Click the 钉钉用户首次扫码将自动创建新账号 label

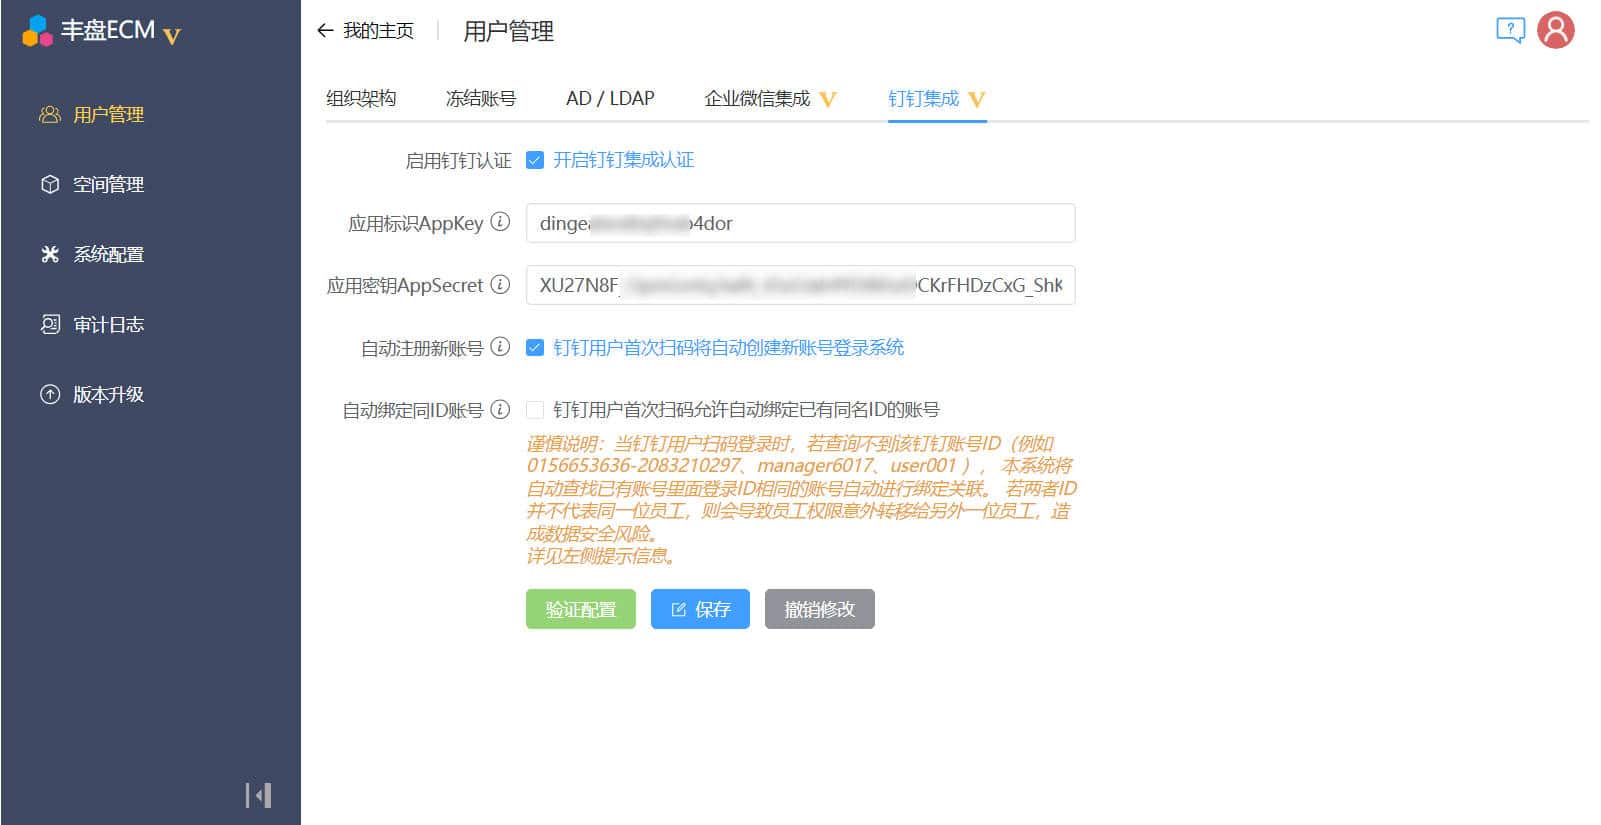tap(729, 347)
